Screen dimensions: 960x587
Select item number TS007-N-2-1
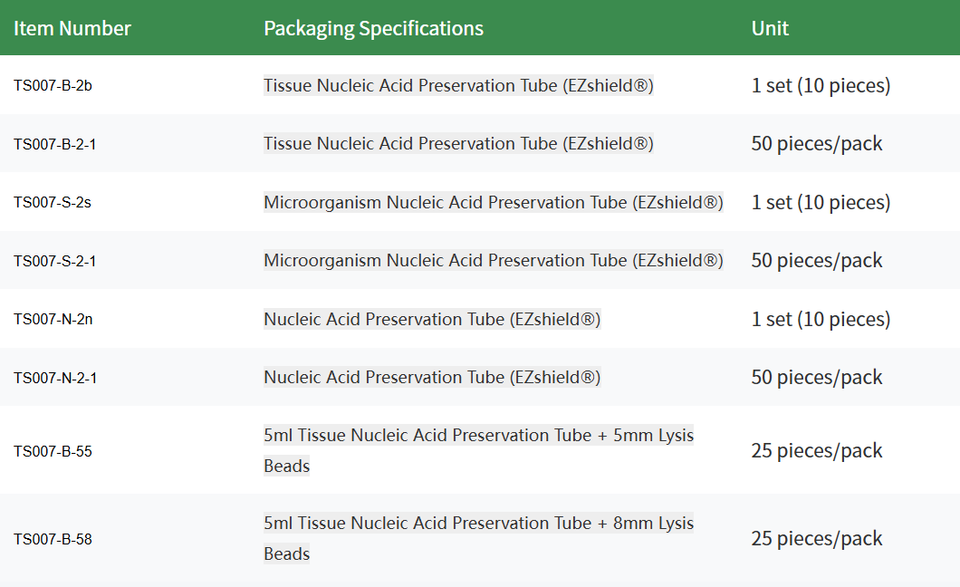(x=55, y=378)
